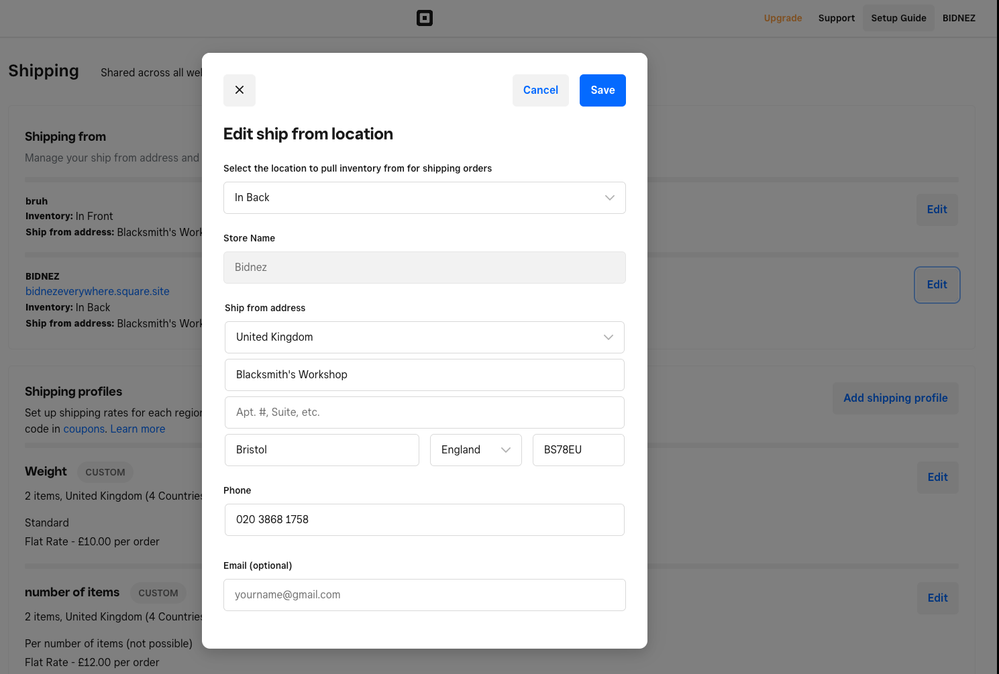Screen dimensions: 999x674
Task: Edit the number of items shipping profile
Action: [937, 597]
